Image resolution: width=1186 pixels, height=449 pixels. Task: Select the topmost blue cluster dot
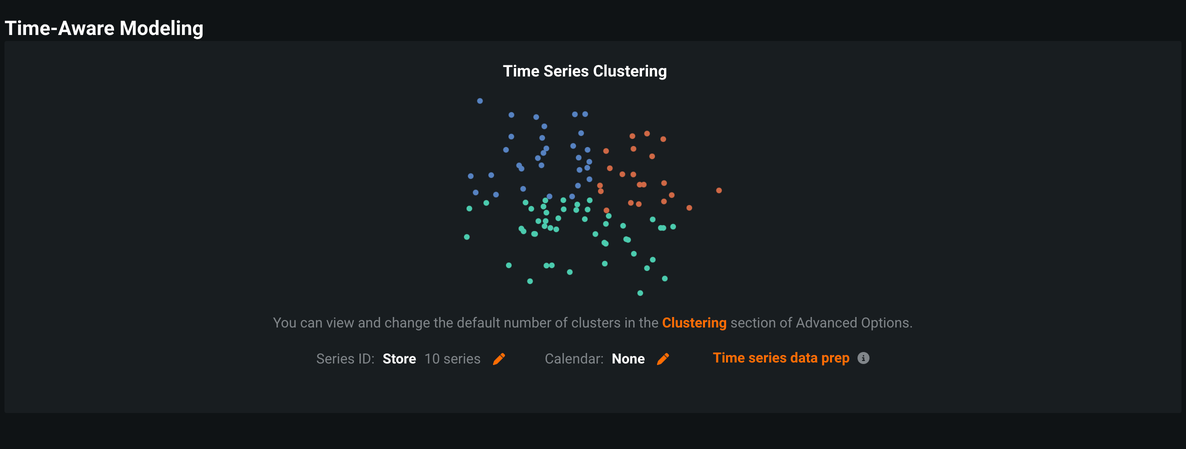[480, 101]
